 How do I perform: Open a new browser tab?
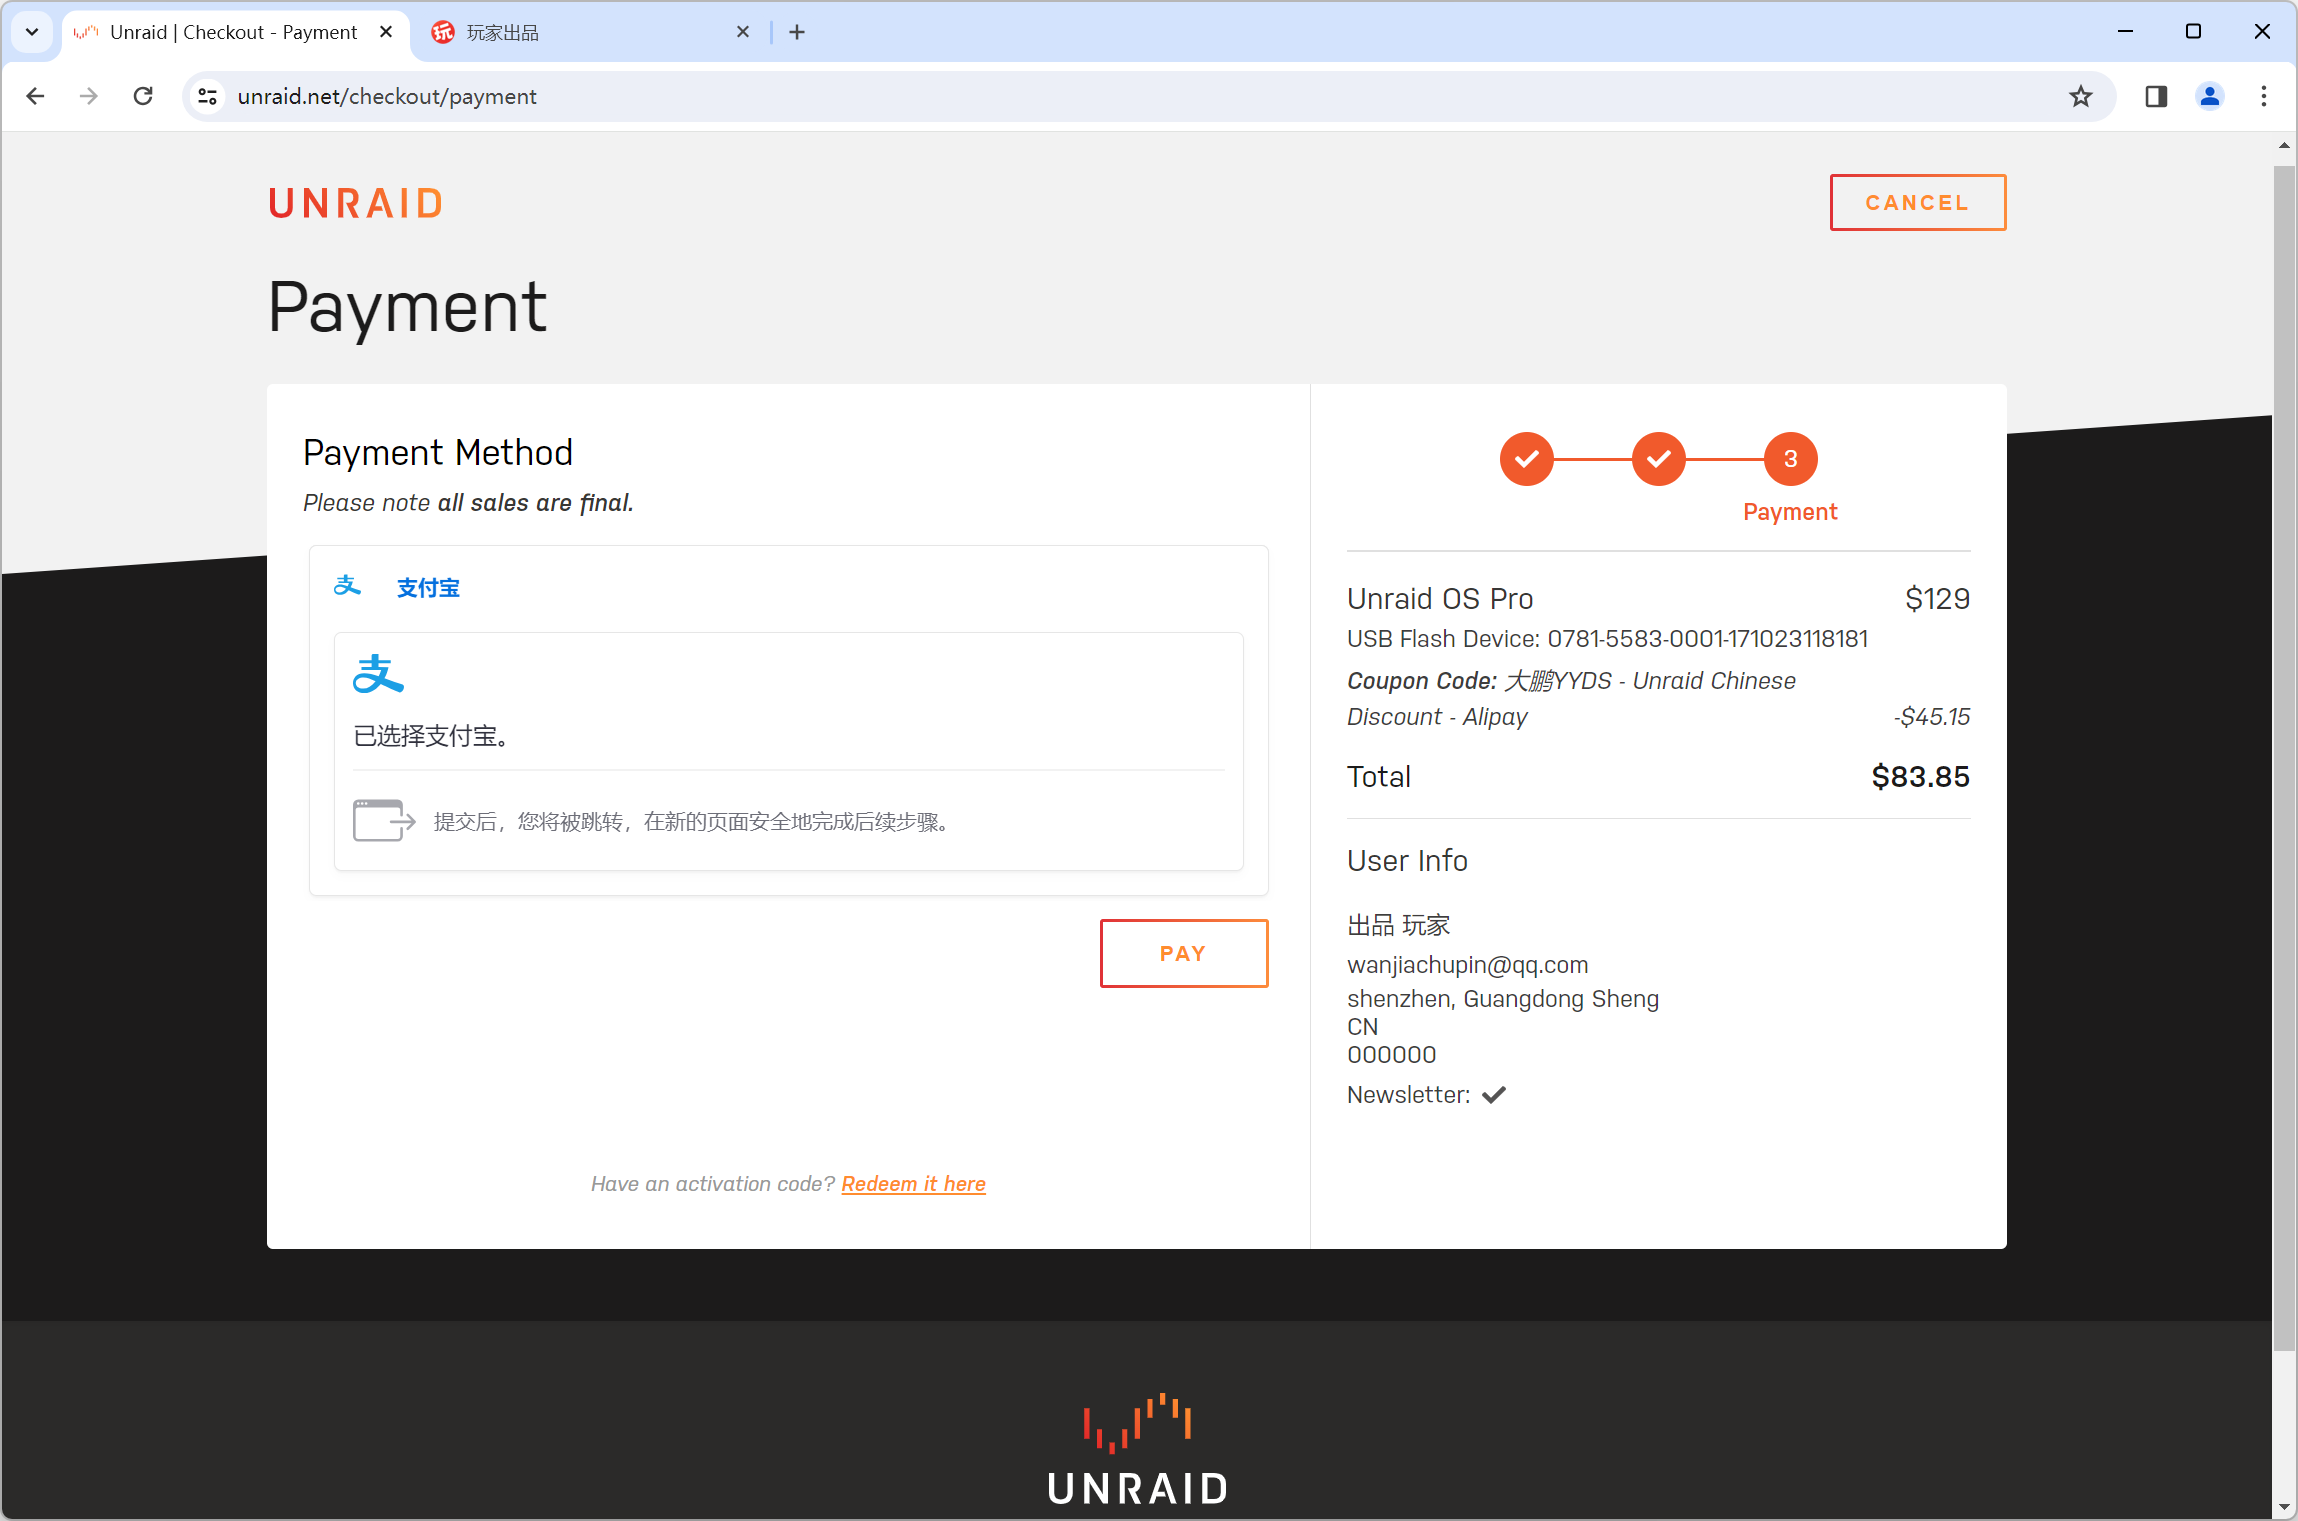(x=797, y=32)
